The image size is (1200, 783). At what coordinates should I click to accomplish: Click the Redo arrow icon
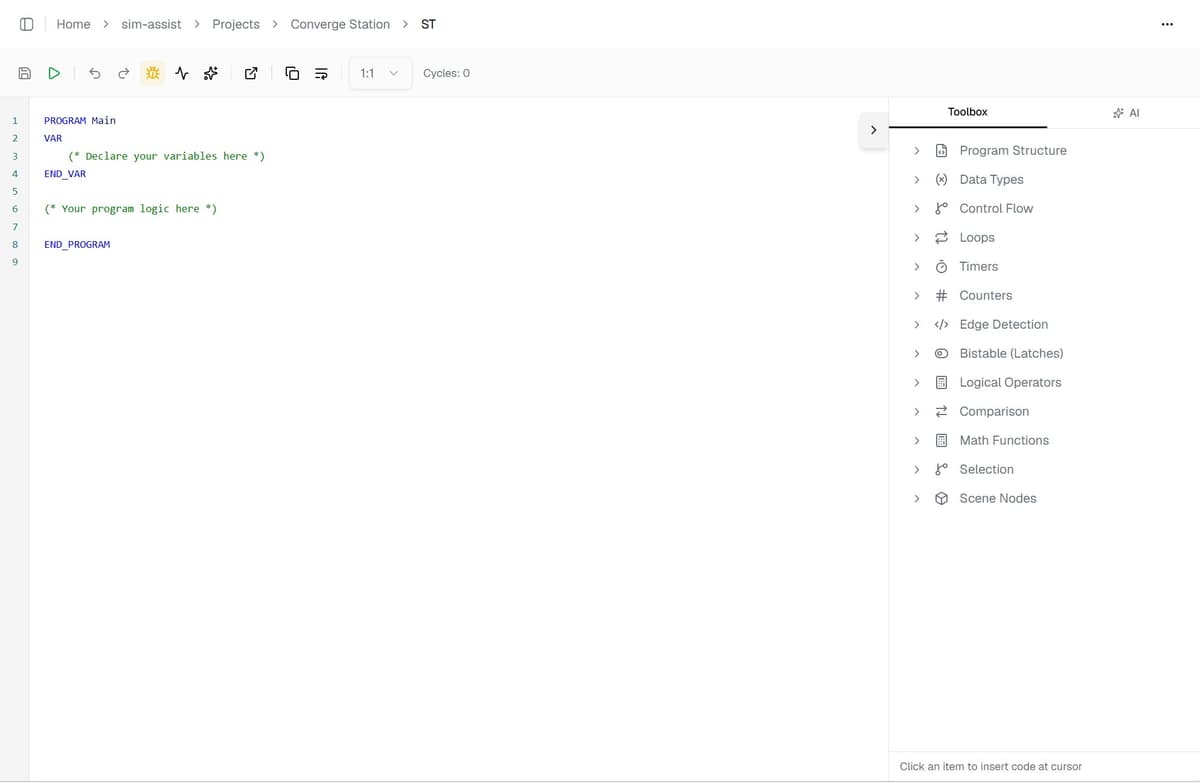click(123, 73)
